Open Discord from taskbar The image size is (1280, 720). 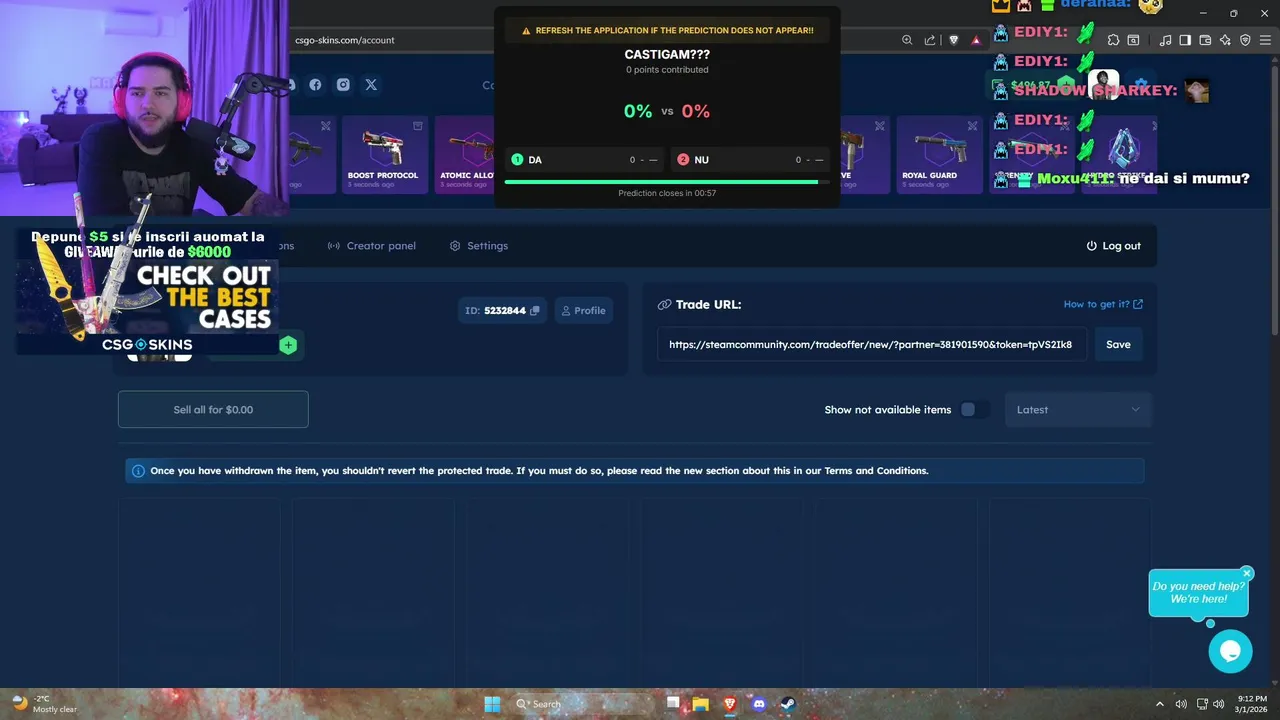pos(758,704)
